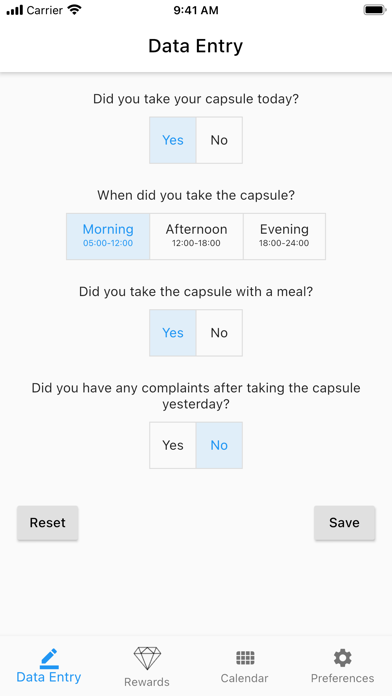Select Yes for capsule taken today
Image resolution: width=392 pixels, height=696 pixels.
(173, 140)
